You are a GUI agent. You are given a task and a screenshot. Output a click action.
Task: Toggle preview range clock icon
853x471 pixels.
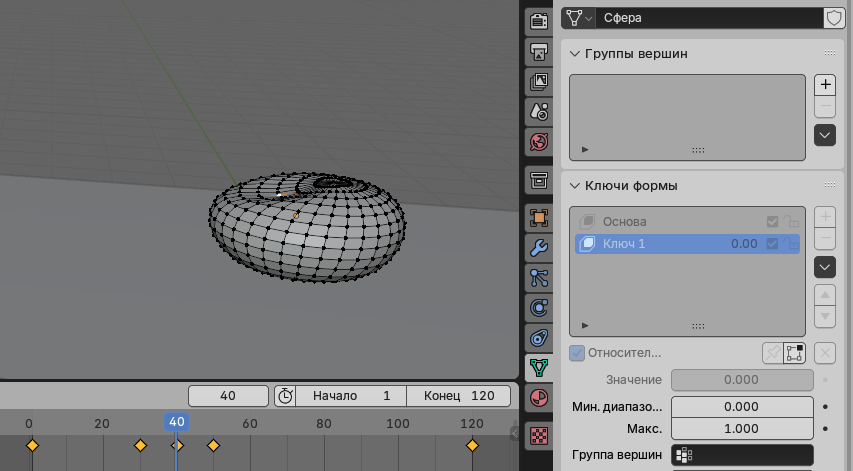click(285, 396)
